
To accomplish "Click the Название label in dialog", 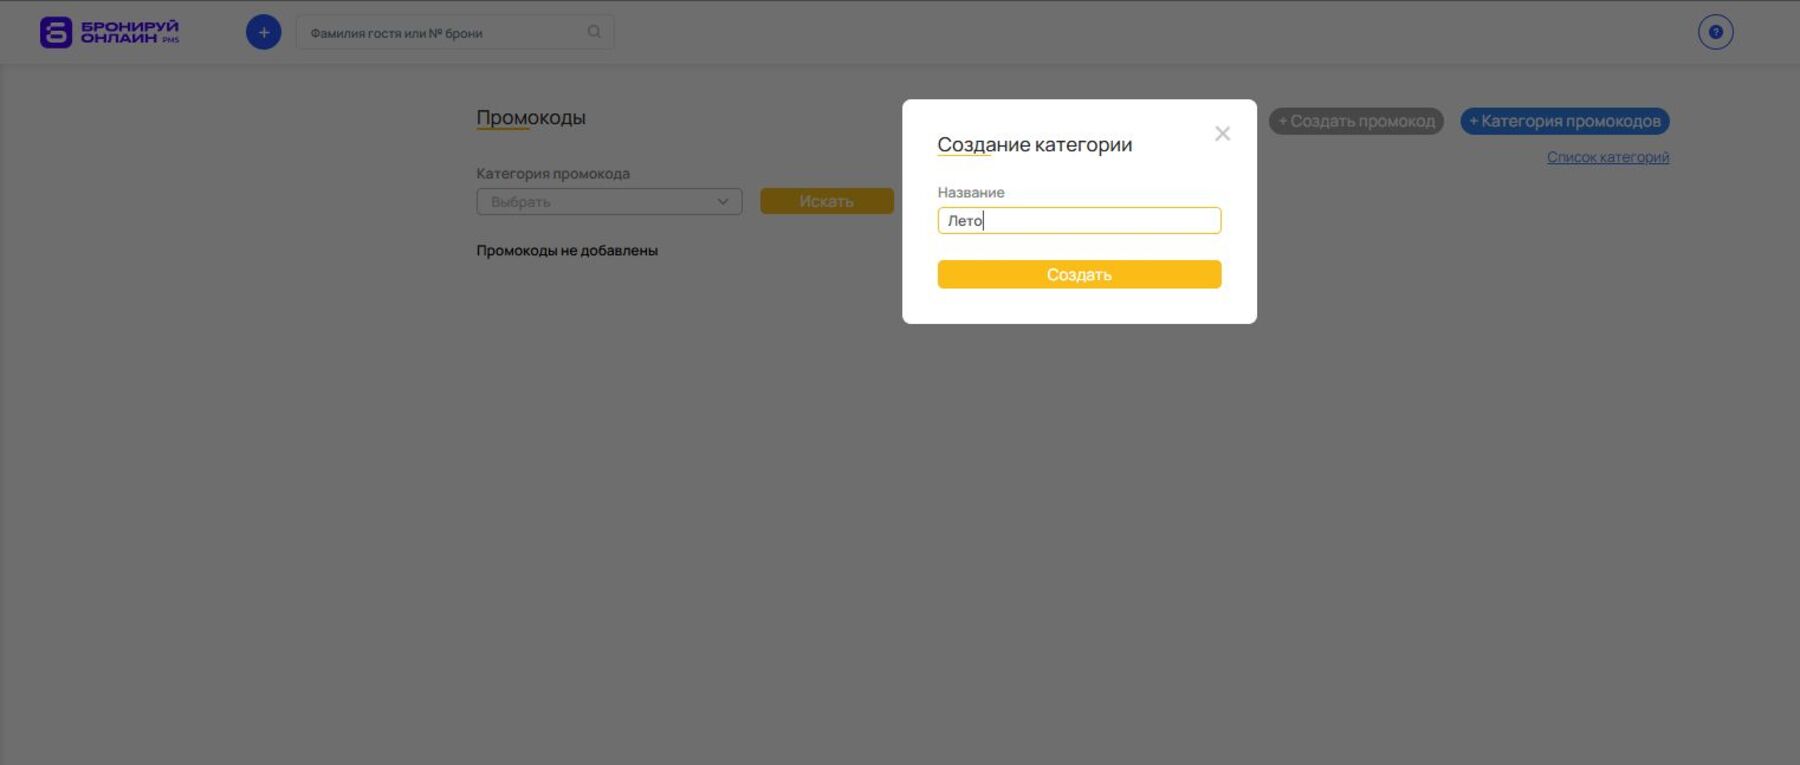I will [970, 192].
